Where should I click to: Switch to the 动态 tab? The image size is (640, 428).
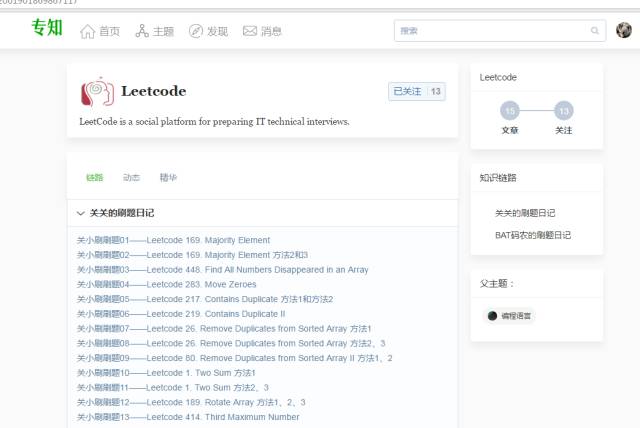click(x=131, y=177)
